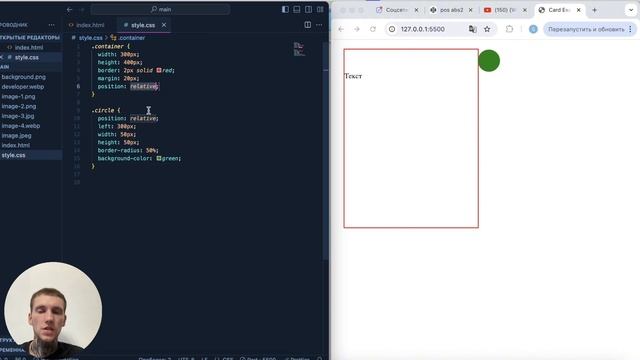Click the 'relative' value in .circle position
This screenshot has height=360, width=640.
(x=143, y=118)
